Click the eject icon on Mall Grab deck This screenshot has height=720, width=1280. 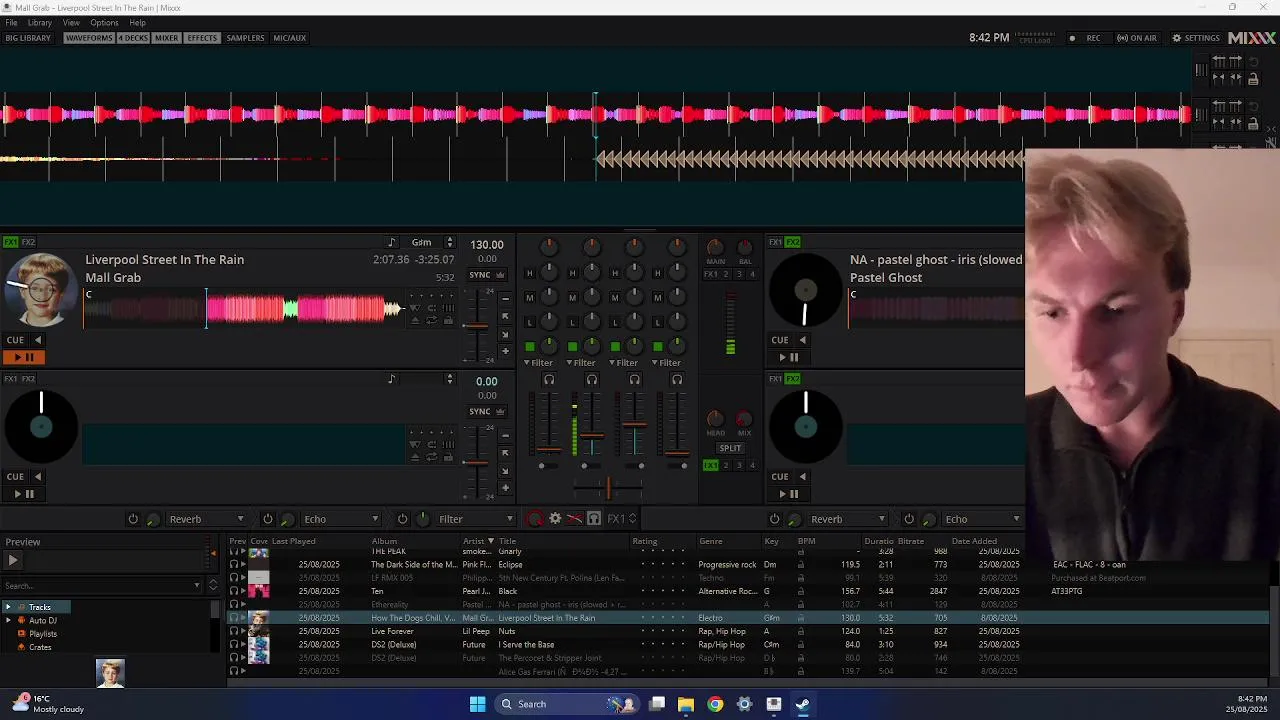point(415,320)
